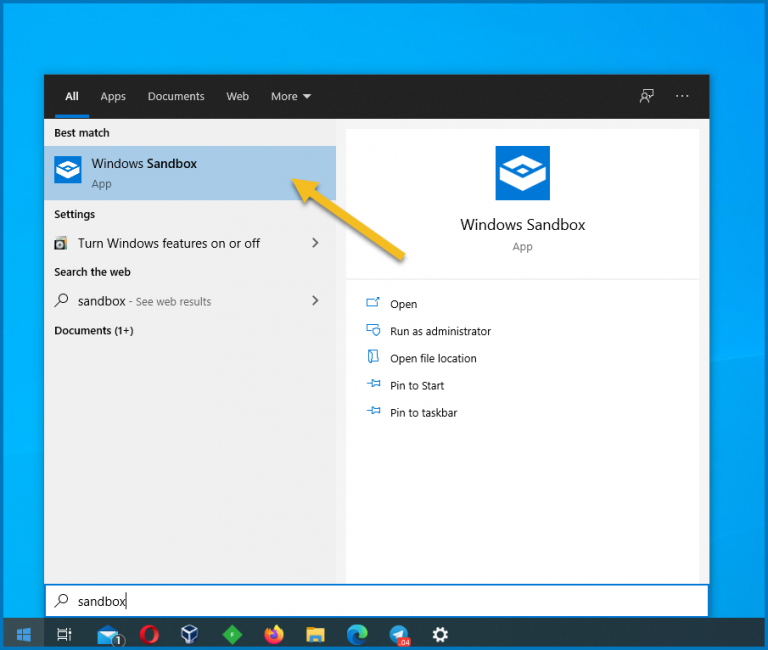Screen dimensions: 768x650
Task: Click the large Windows Sandbox preview icon
Action: tap(522, 173)
